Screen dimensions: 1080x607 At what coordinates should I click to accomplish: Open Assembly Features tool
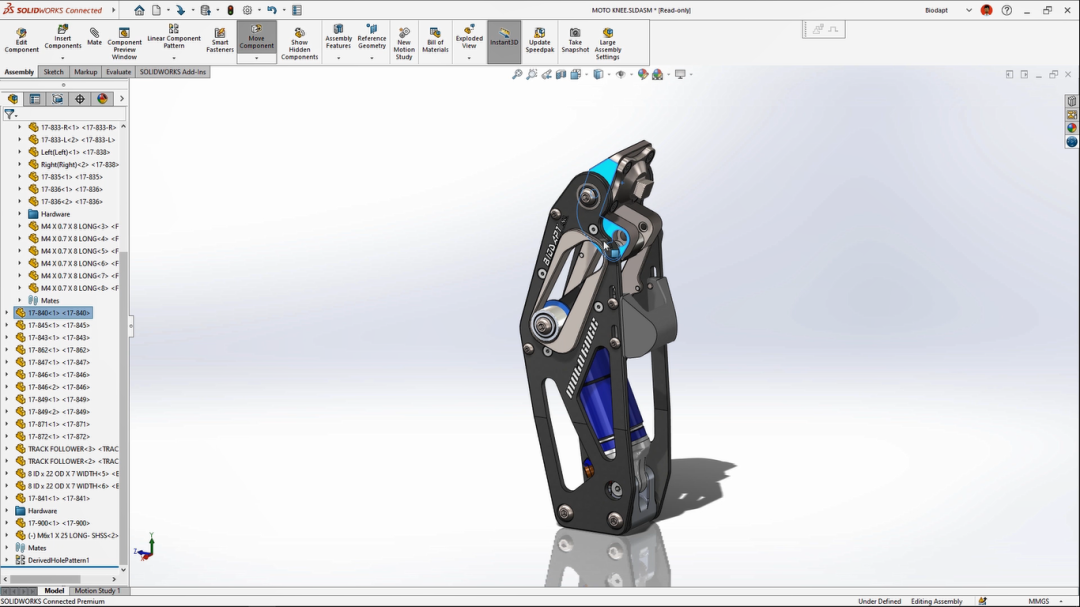coord(338,37)
